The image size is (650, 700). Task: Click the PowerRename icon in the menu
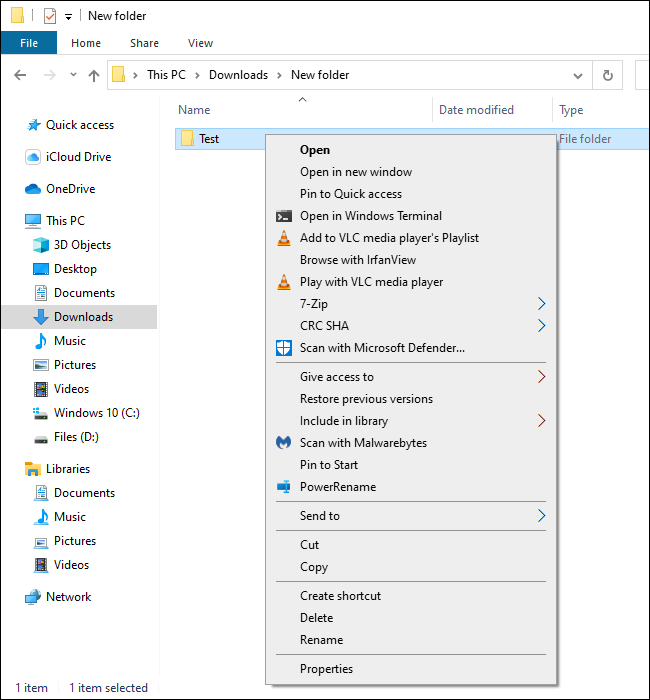(x=284, y=487)
